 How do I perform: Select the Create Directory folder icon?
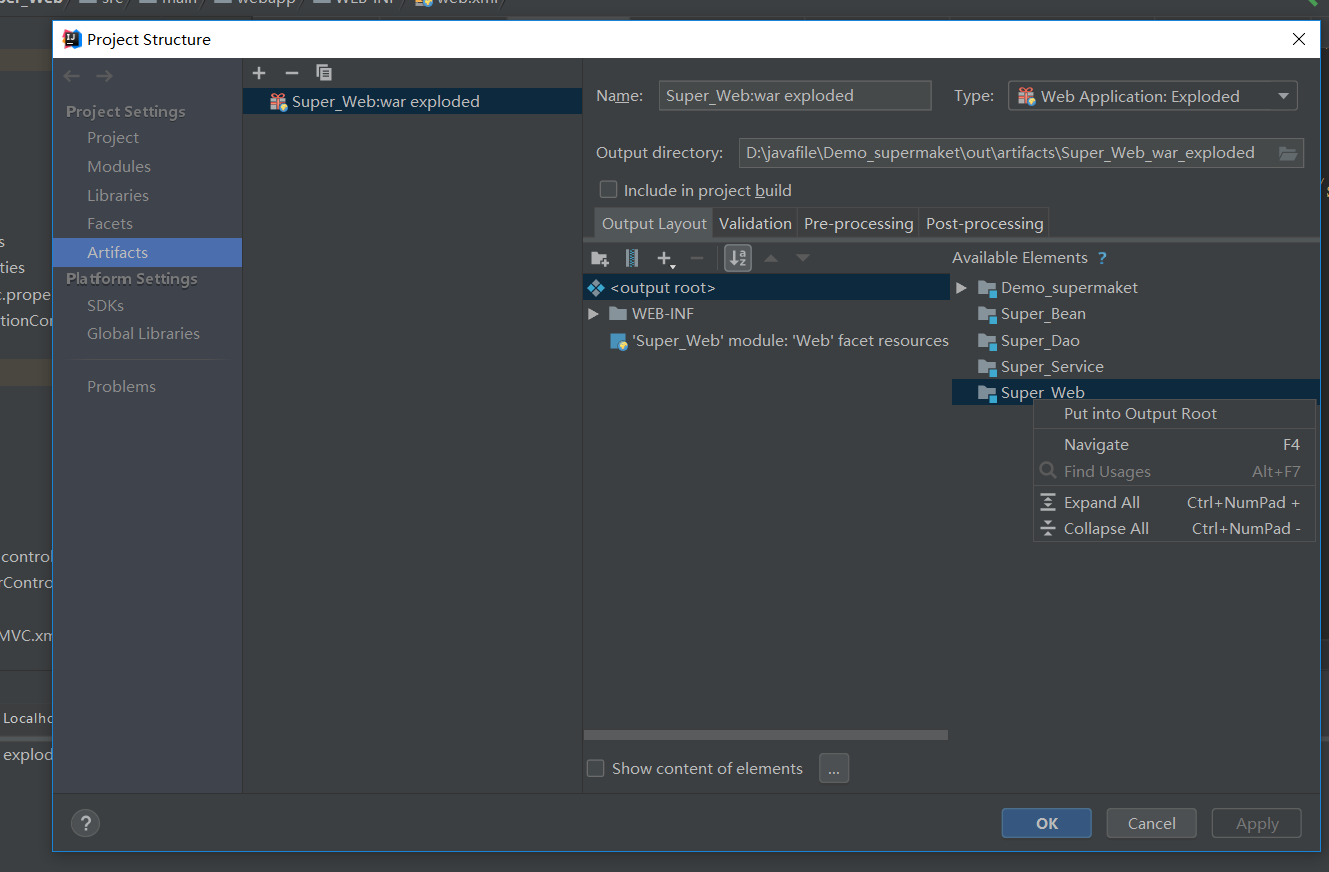tap(599, 258)
